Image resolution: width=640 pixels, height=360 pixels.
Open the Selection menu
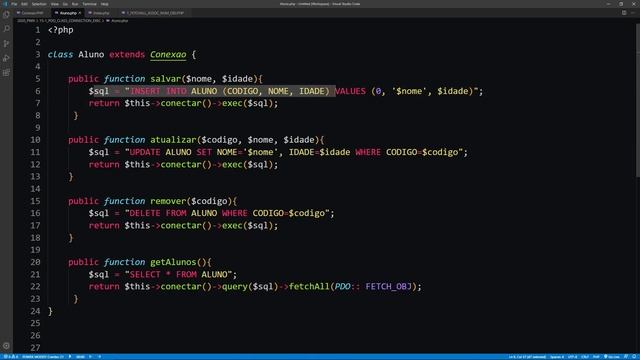[x=39, y=4]
